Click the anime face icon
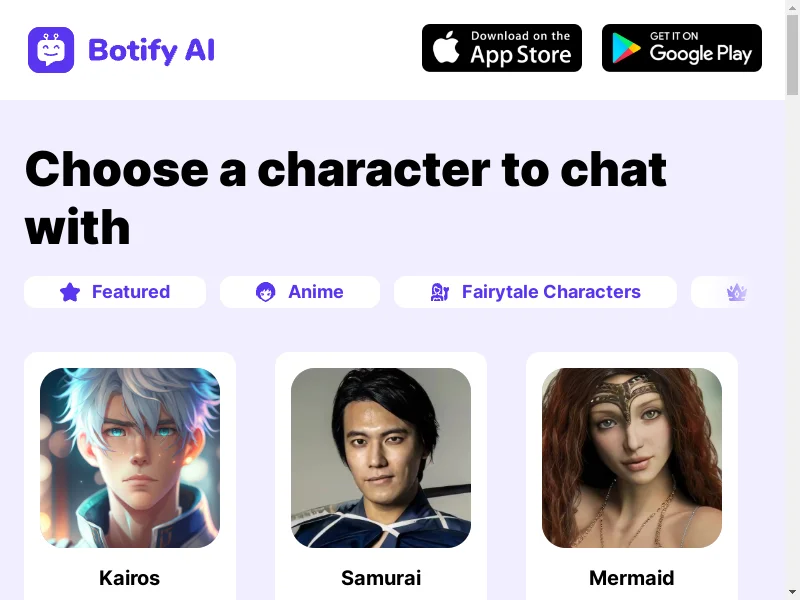Image resolution: width=800 pixels, height=600 pixels. point(265,292)
